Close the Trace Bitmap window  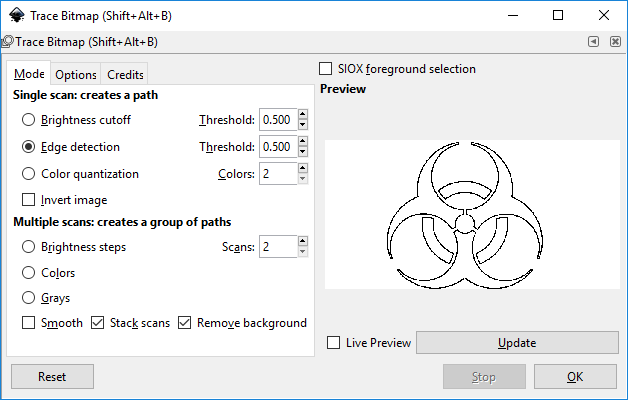pyautogui.click(x=604, y=16)
